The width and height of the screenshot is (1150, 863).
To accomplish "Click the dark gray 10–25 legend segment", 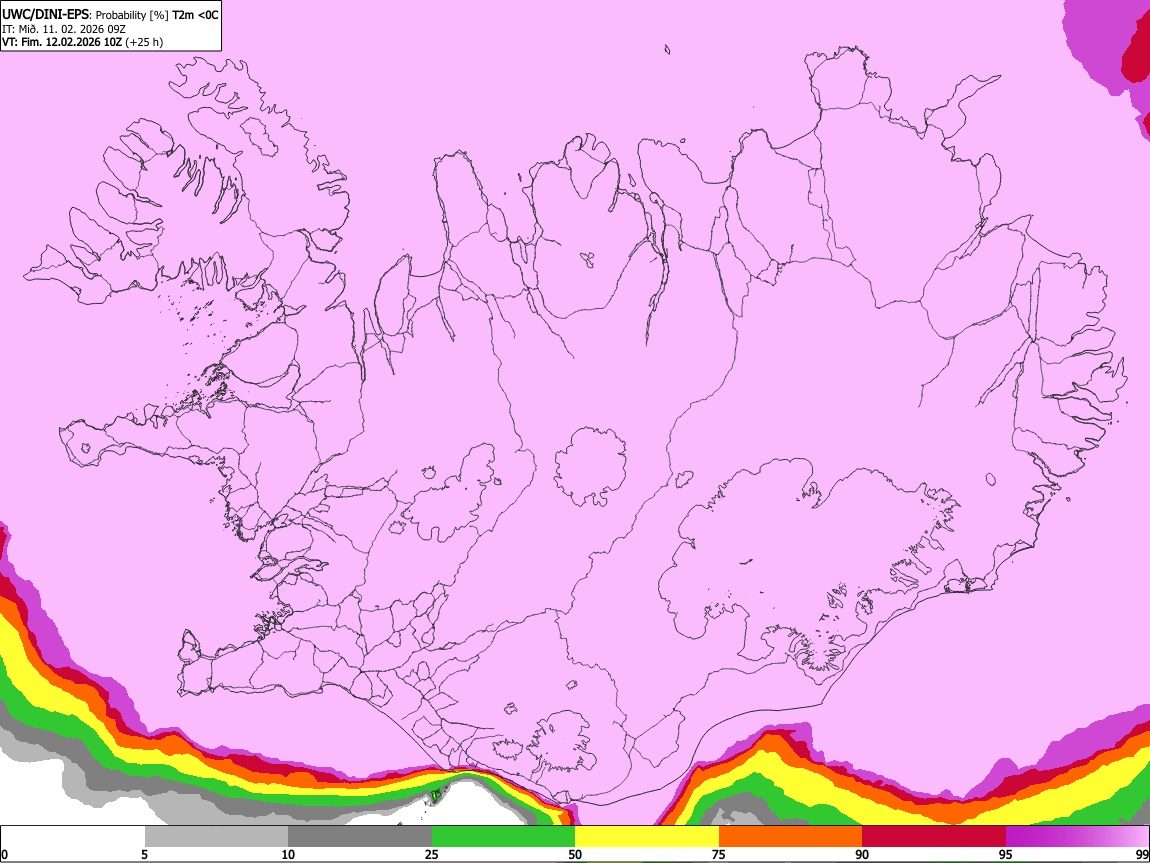I will pyautogui.click(x=360, y=836).
